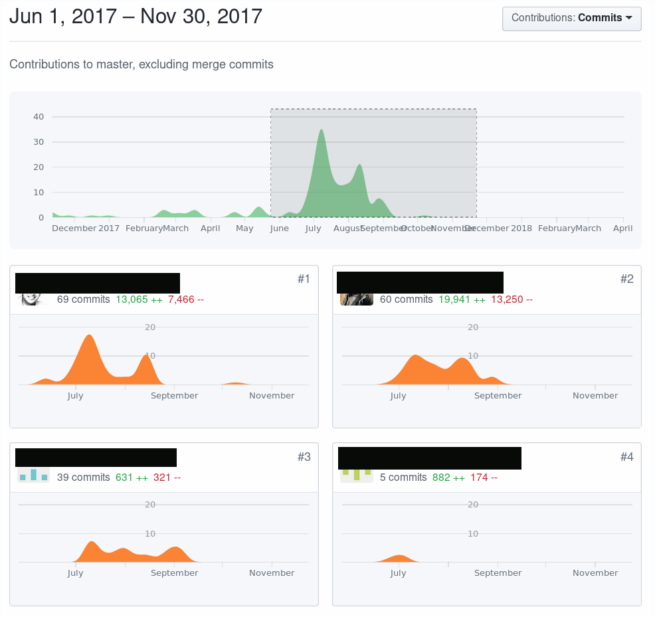This screenshot has height=617, width=655.
Task: Click the orange commit chart of contributor #1
Action: pos(90,365)
